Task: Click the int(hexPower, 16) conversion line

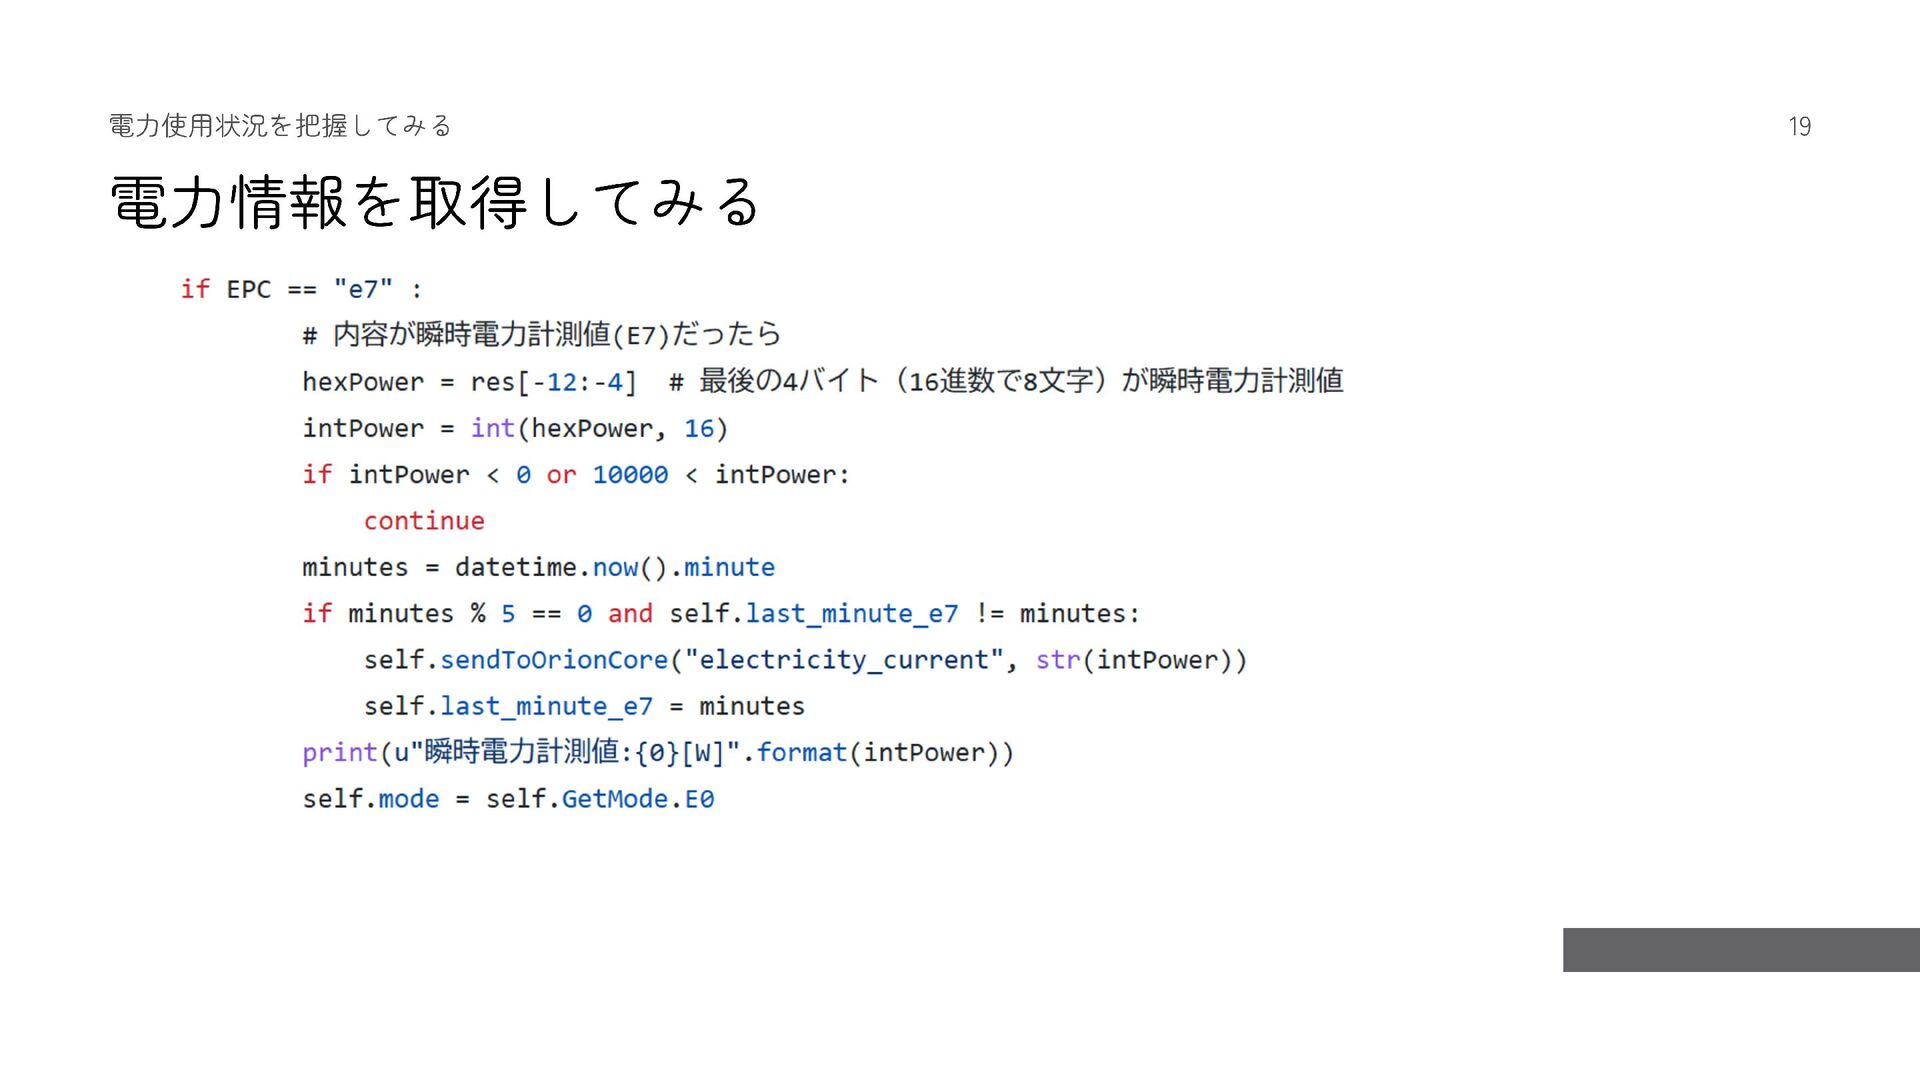Action: click(515, 428)
